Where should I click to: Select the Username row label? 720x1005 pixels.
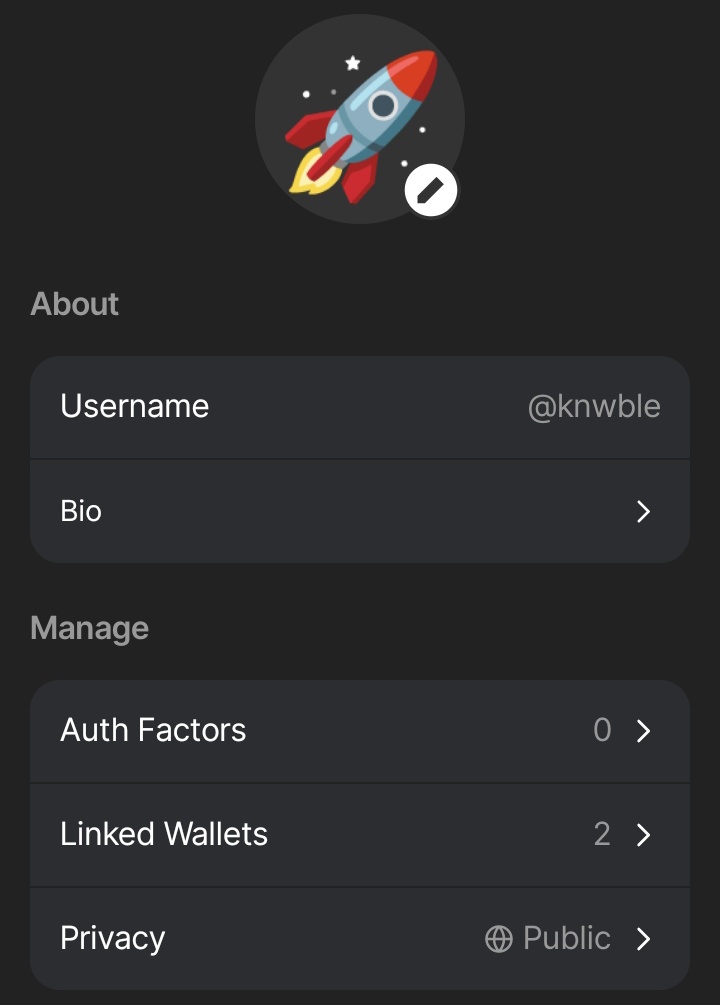pos(135,406)
